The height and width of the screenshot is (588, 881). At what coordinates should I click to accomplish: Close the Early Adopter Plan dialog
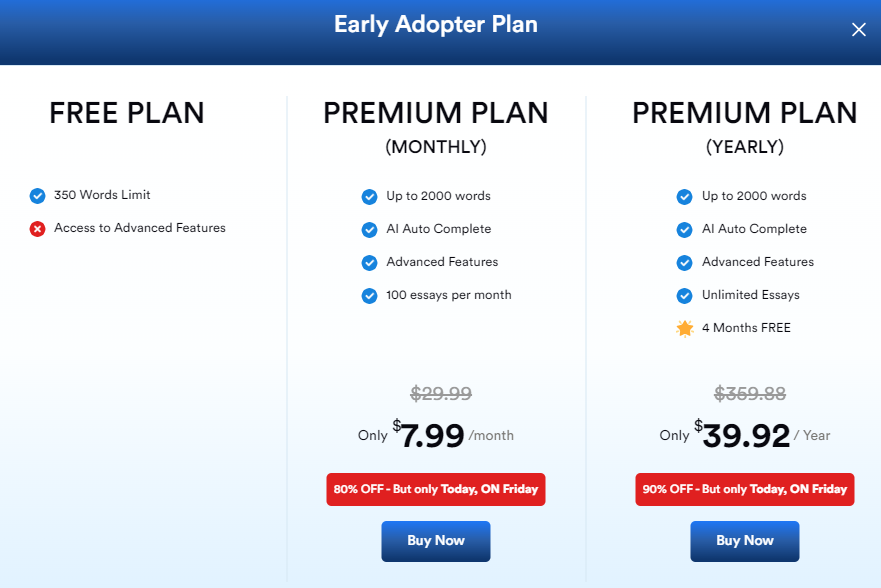click(858, 29)
